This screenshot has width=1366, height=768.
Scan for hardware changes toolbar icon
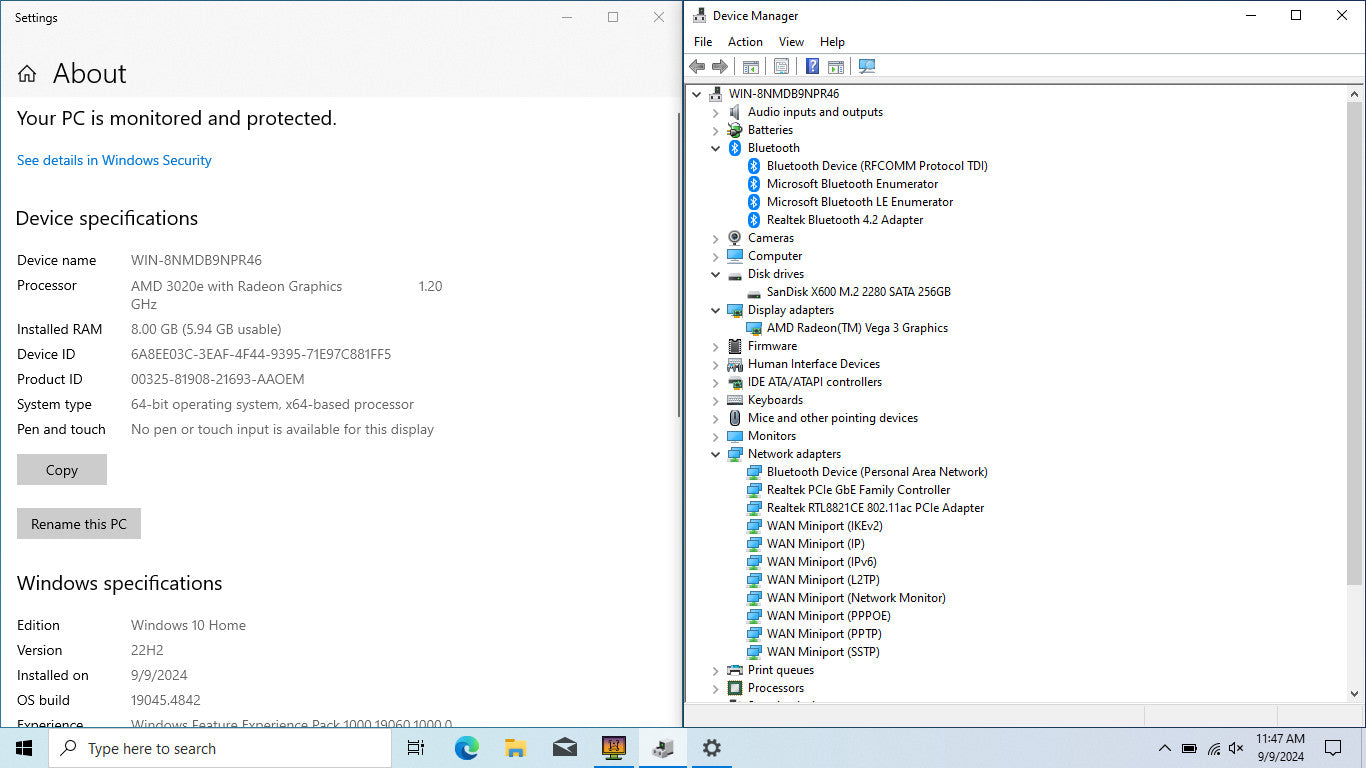867,66
